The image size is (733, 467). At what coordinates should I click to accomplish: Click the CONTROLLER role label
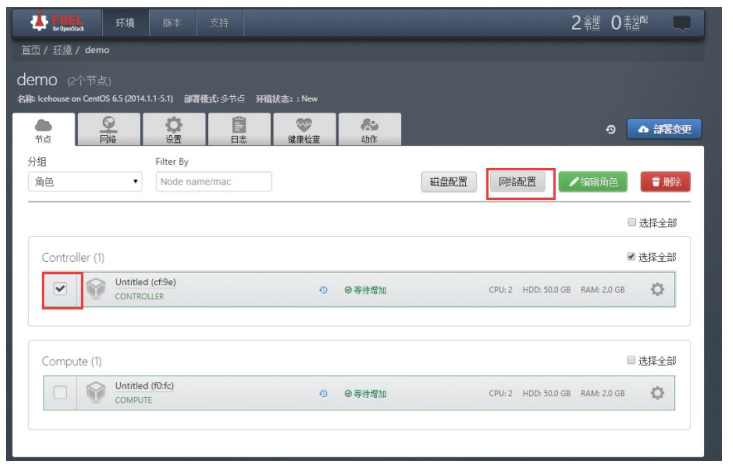pyautogui.click(x=139, y=296)
